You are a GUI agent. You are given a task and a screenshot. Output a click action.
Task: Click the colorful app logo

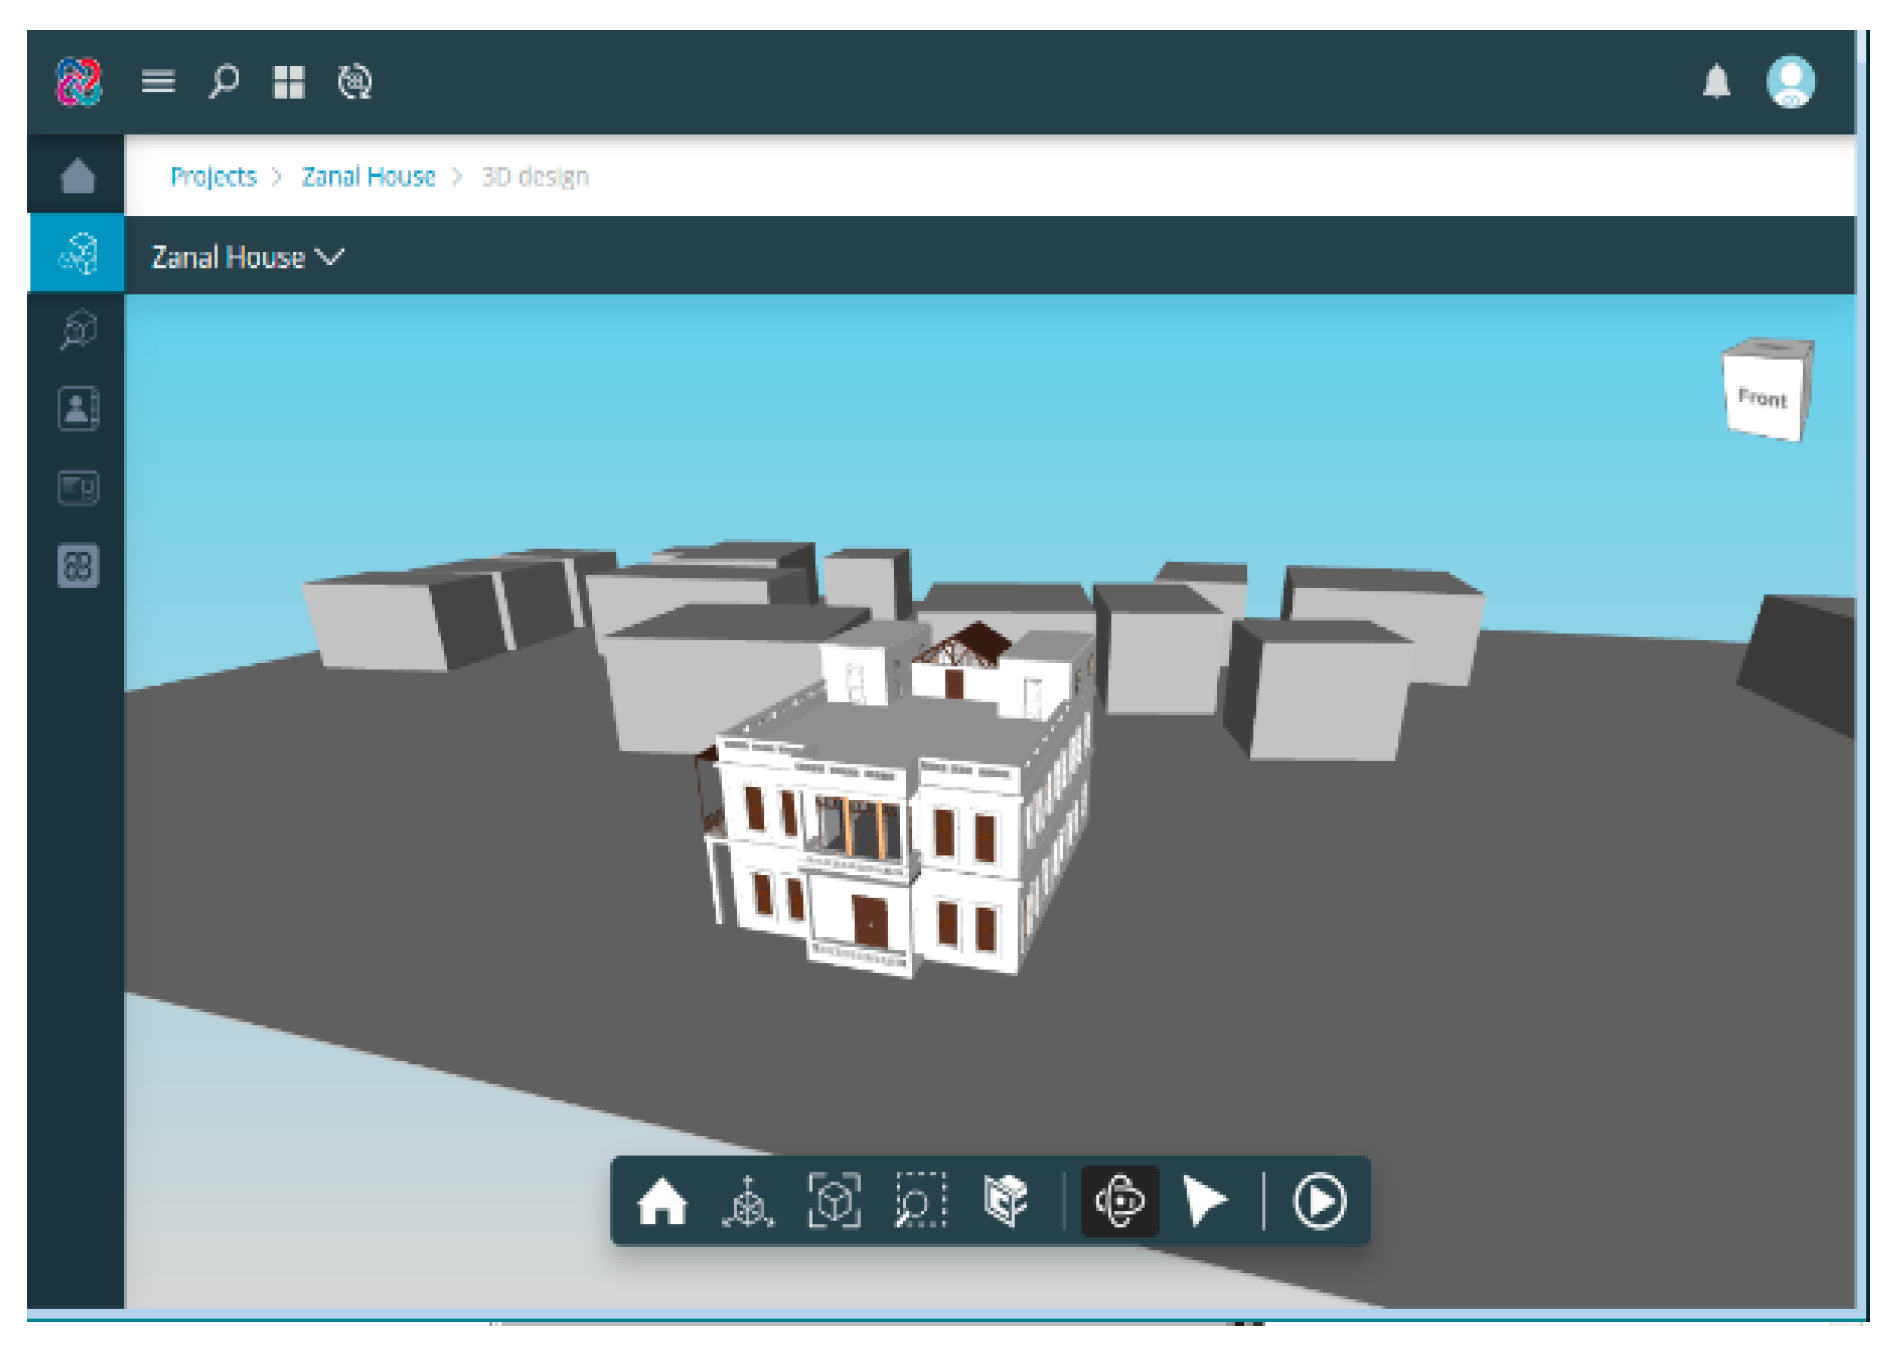(79, 81)
